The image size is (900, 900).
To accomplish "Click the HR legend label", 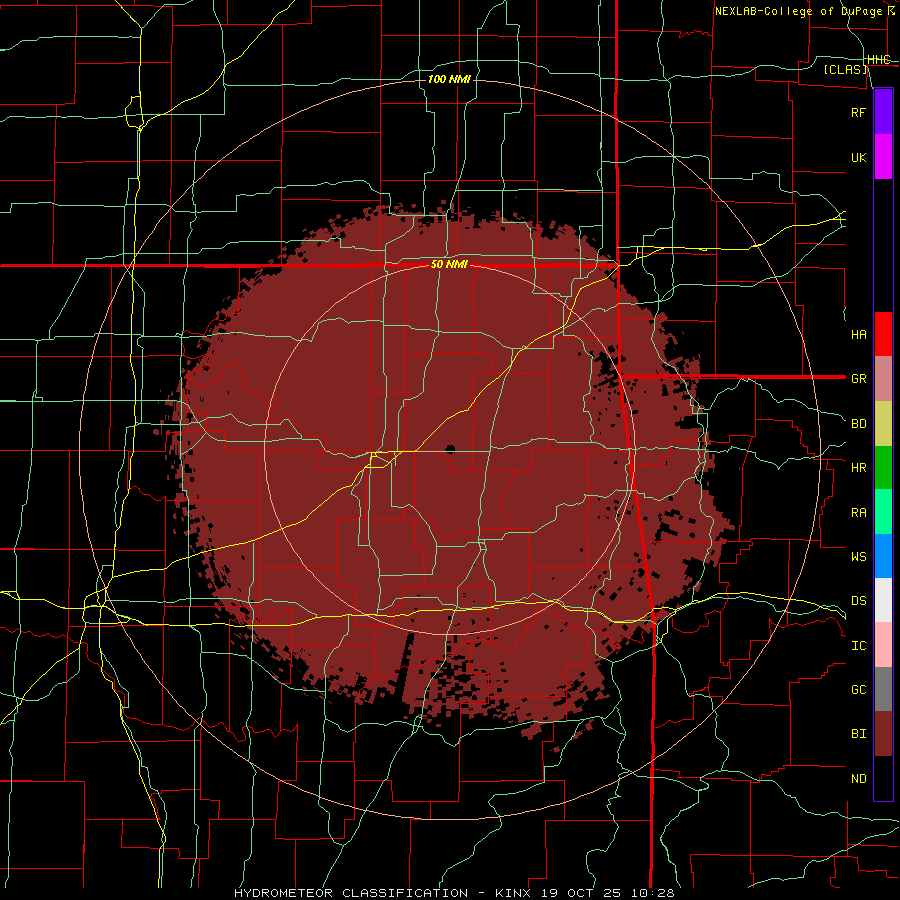I will pyautogui.click(x=858, y=468).
